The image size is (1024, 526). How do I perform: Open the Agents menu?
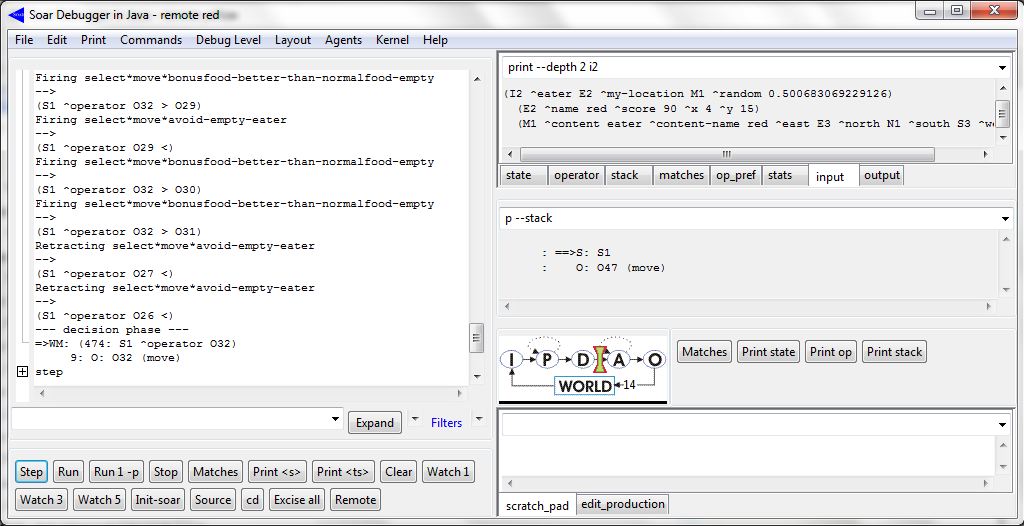pyautogui.click(x=343, y=40)
